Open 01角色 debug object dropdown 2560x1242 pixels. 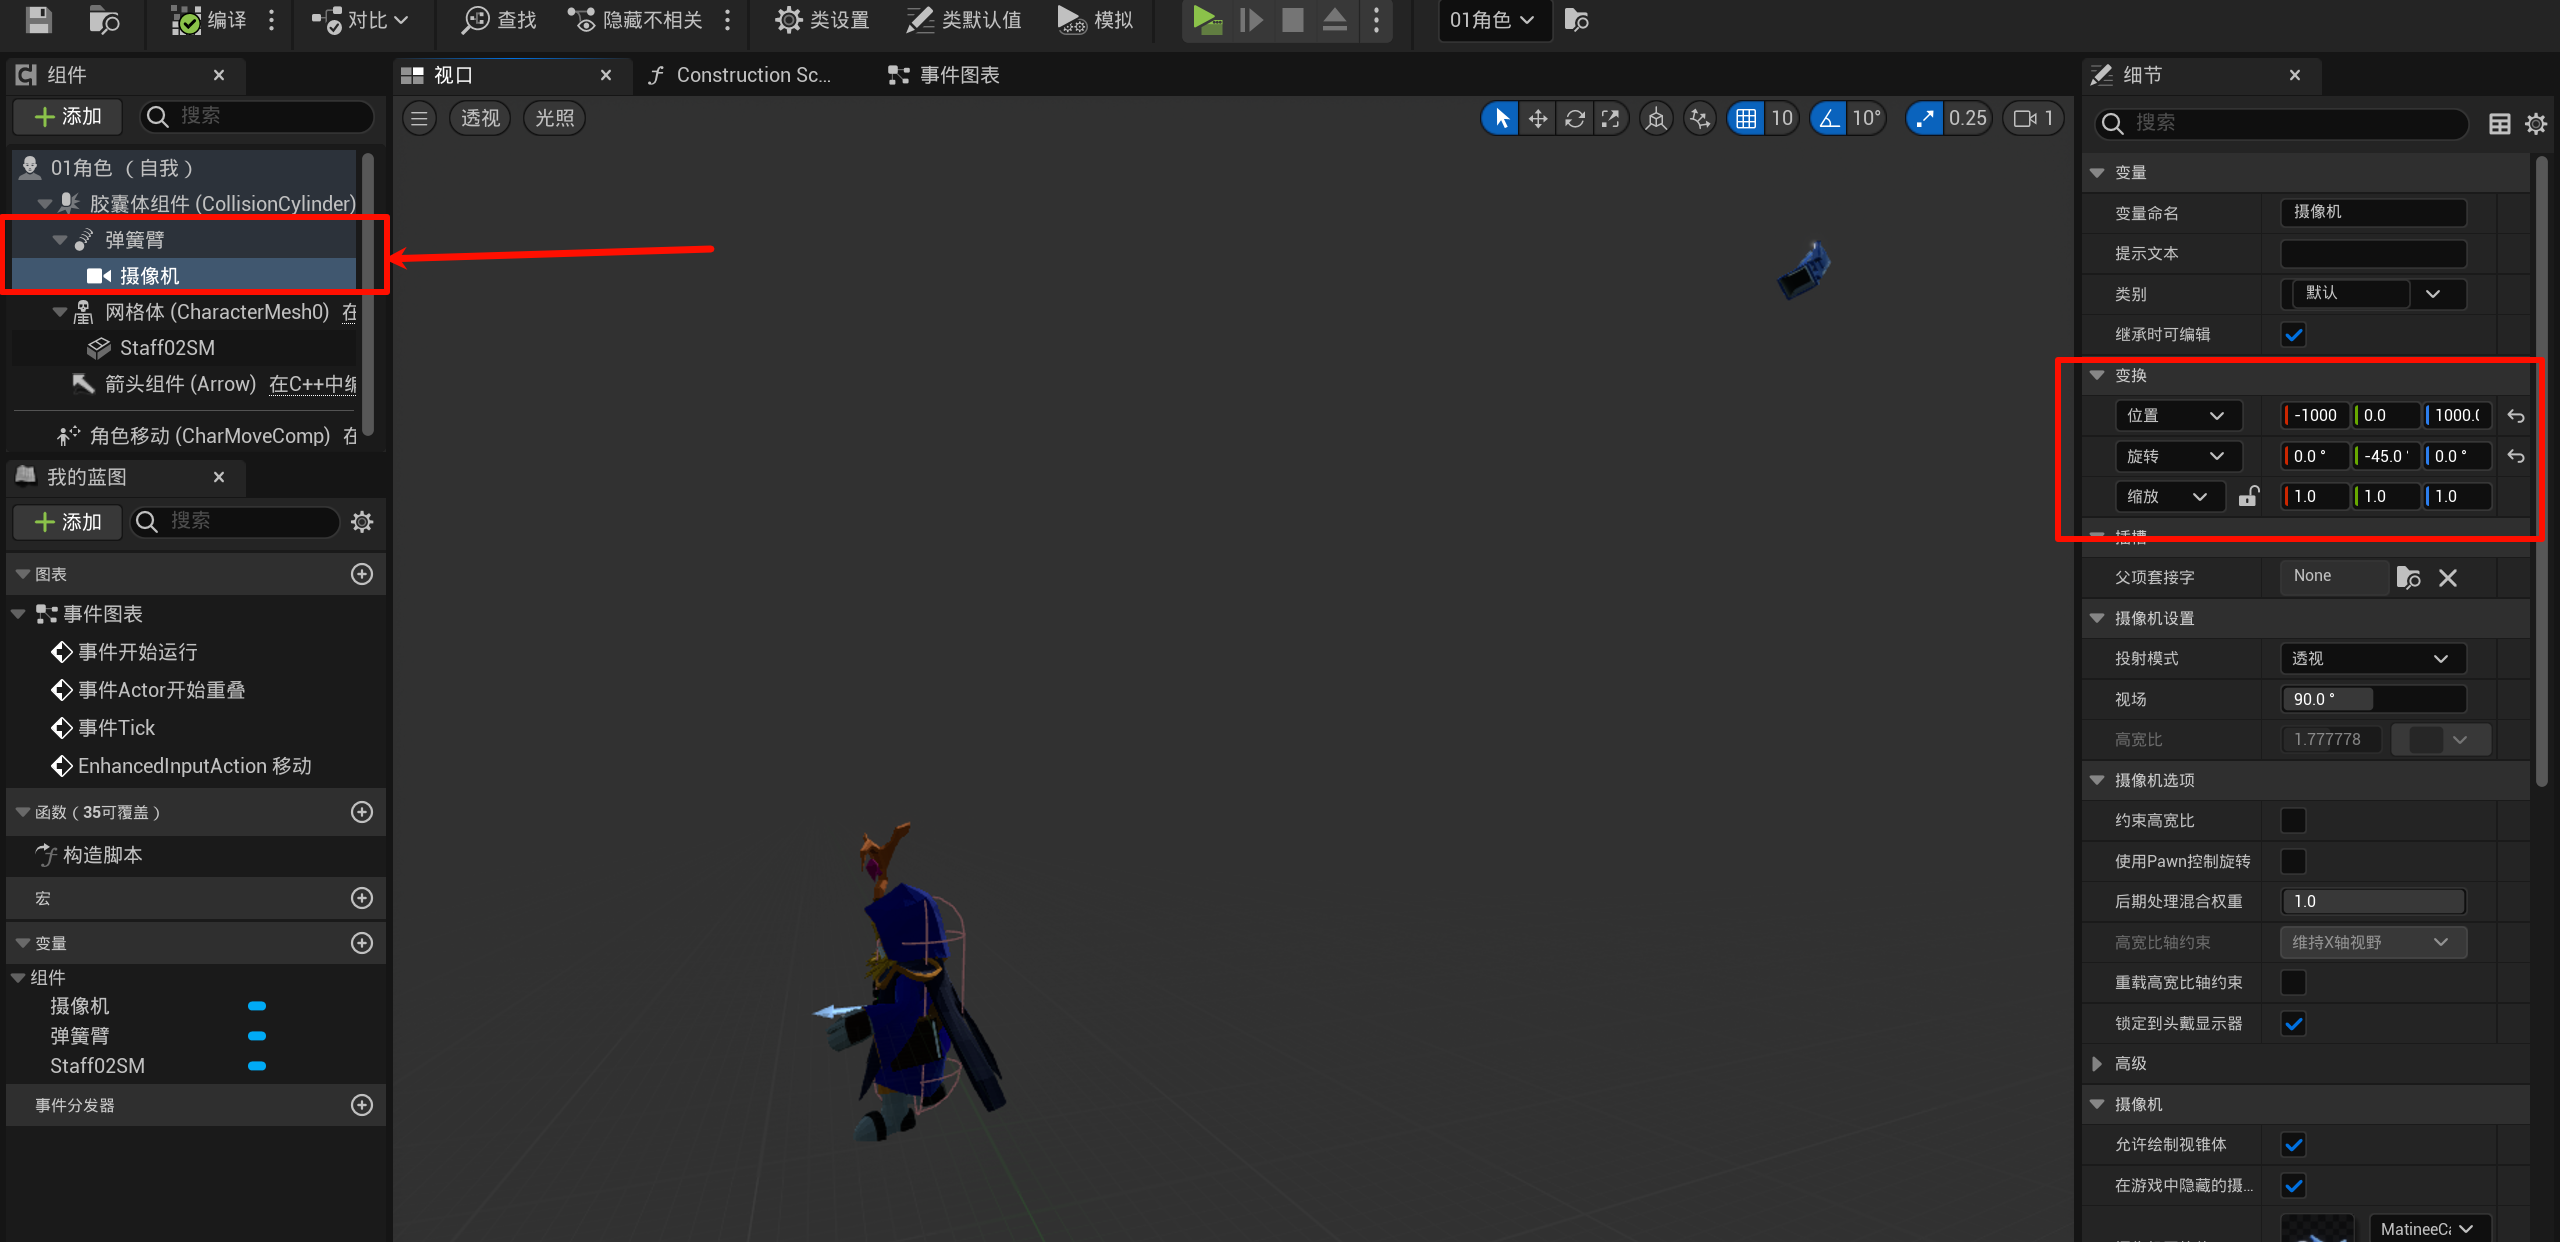(1493, 20)
